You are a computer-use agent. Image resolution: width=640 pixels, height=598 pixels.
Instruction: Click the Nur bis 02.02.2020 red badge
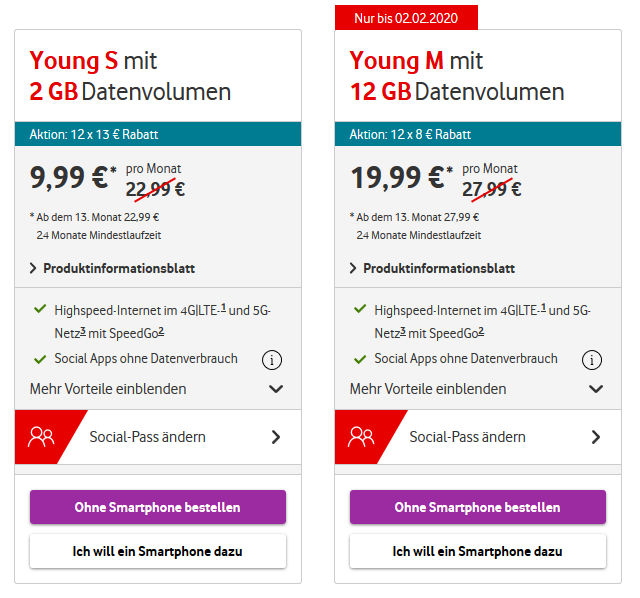[406, 17]
